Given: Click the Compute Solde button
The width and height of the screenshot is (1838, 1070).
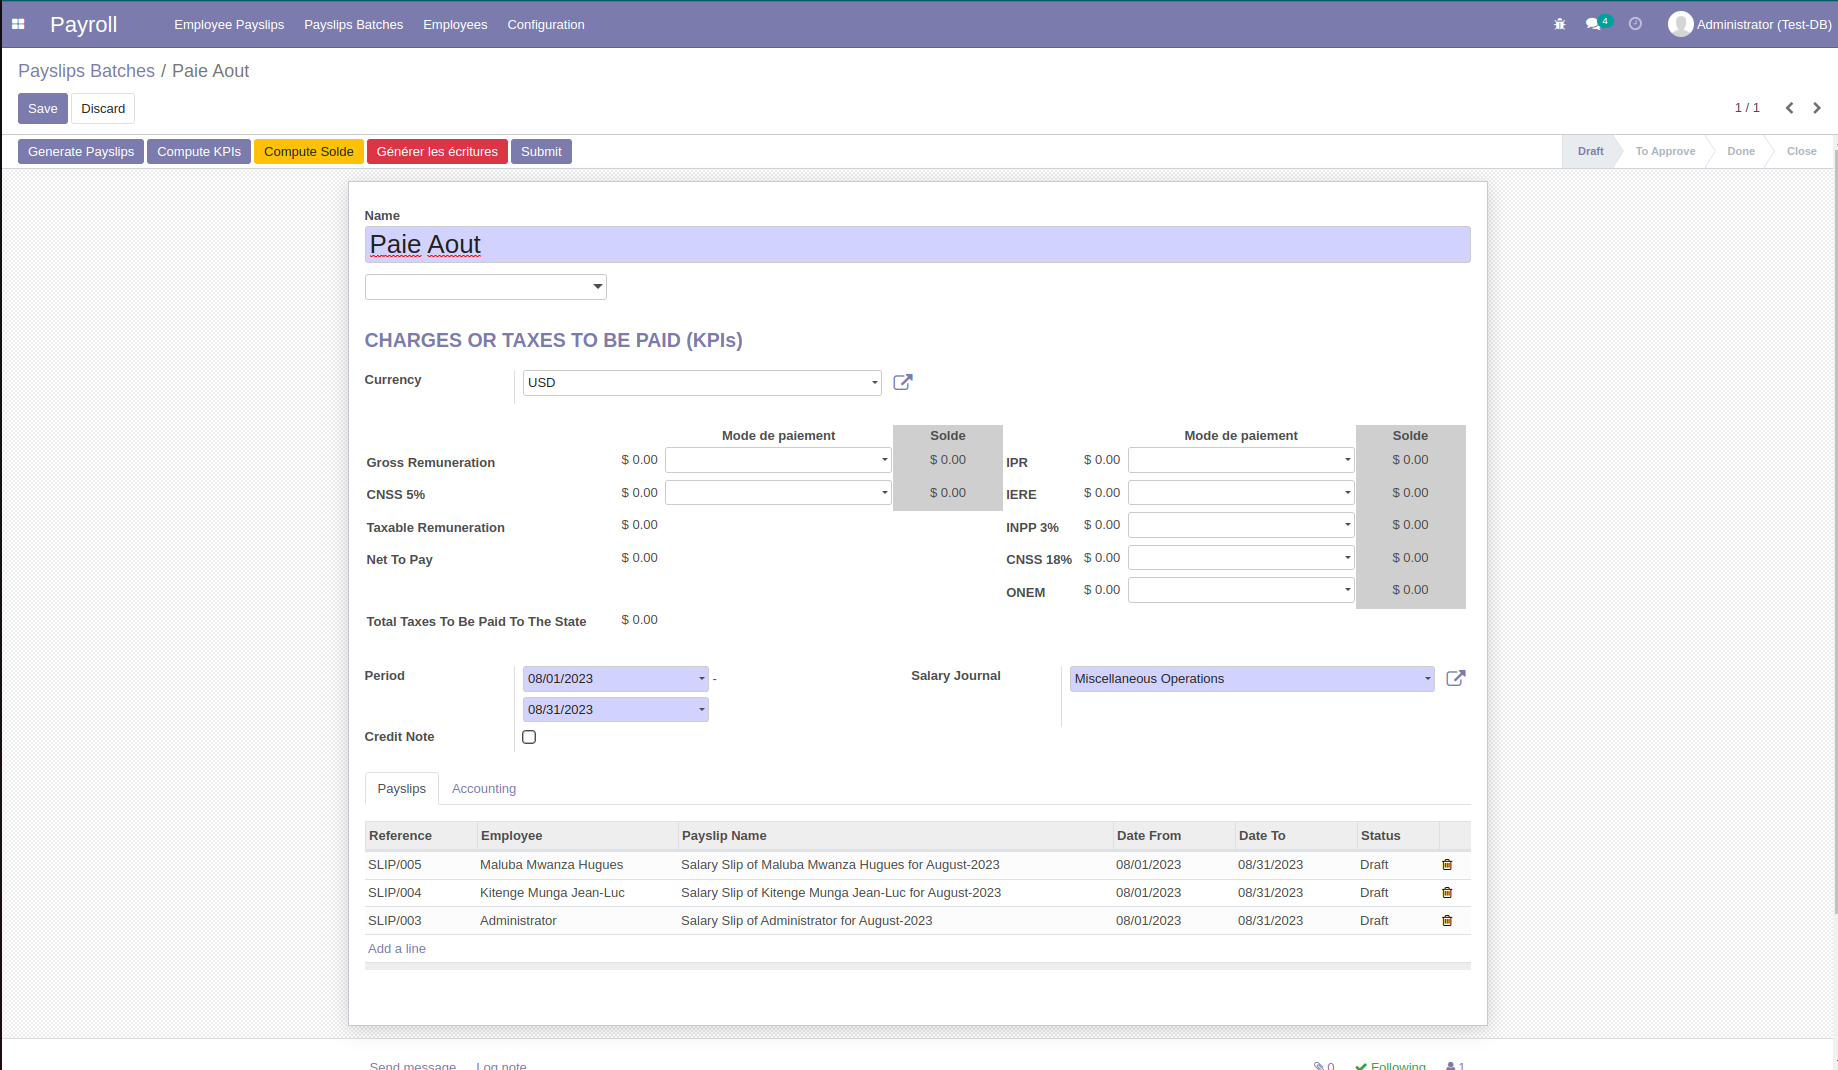Looking at the screenshot, I should (x=308, y=152).
